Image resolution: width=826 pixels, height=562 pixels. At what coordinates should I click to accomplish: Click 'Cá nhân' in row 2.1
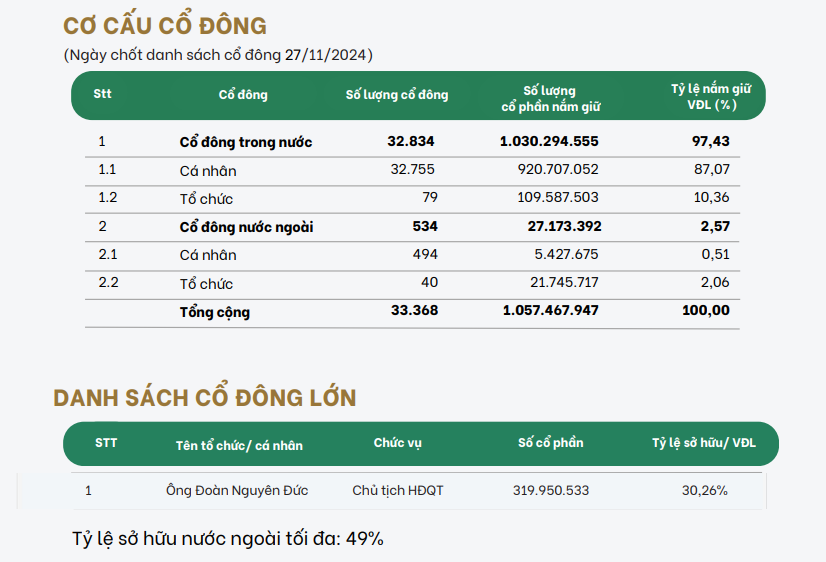pyautogui.click(x=208, y=255)
